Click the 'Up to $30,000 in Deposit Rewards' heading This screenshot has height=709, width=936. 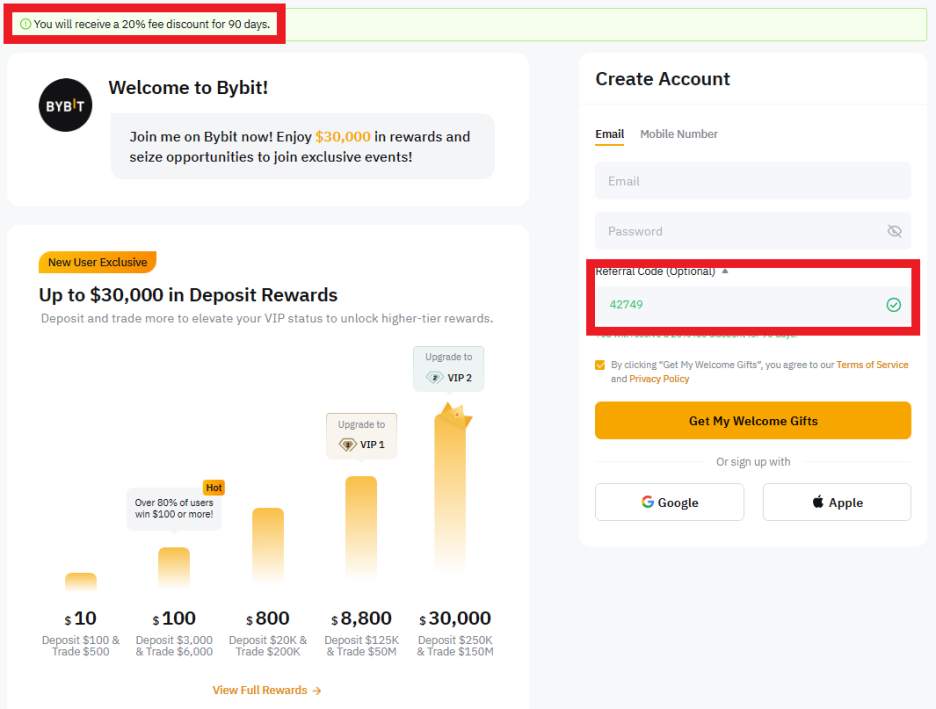(x=188, y=295)
